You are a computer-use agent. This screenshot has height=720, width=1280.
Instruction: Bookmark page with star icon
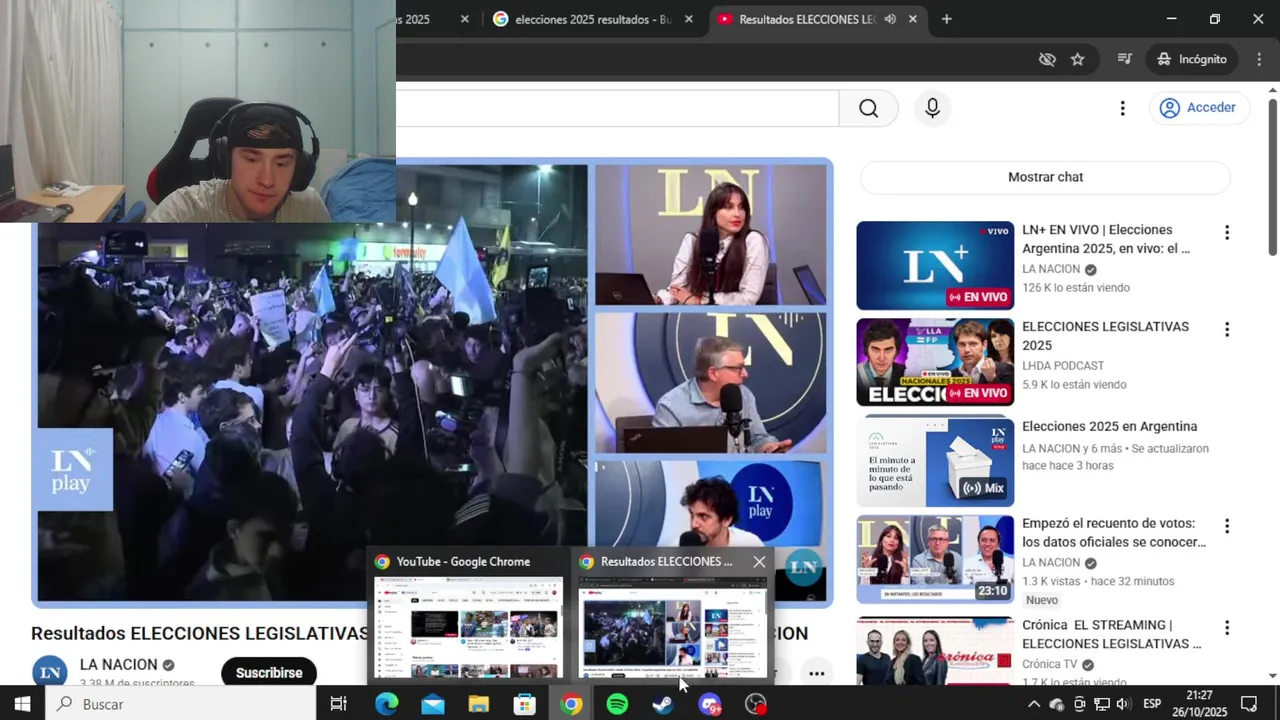point(1077,59)
